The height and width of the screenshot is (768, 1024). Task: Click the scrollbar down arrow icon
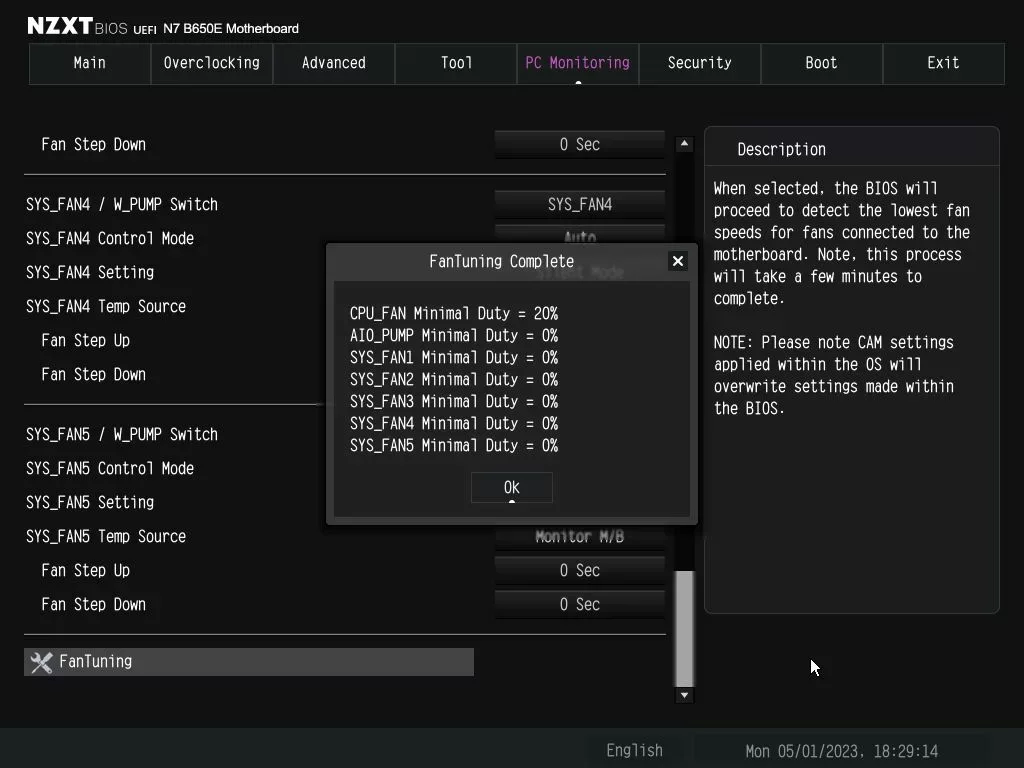(x=684, y=694)
